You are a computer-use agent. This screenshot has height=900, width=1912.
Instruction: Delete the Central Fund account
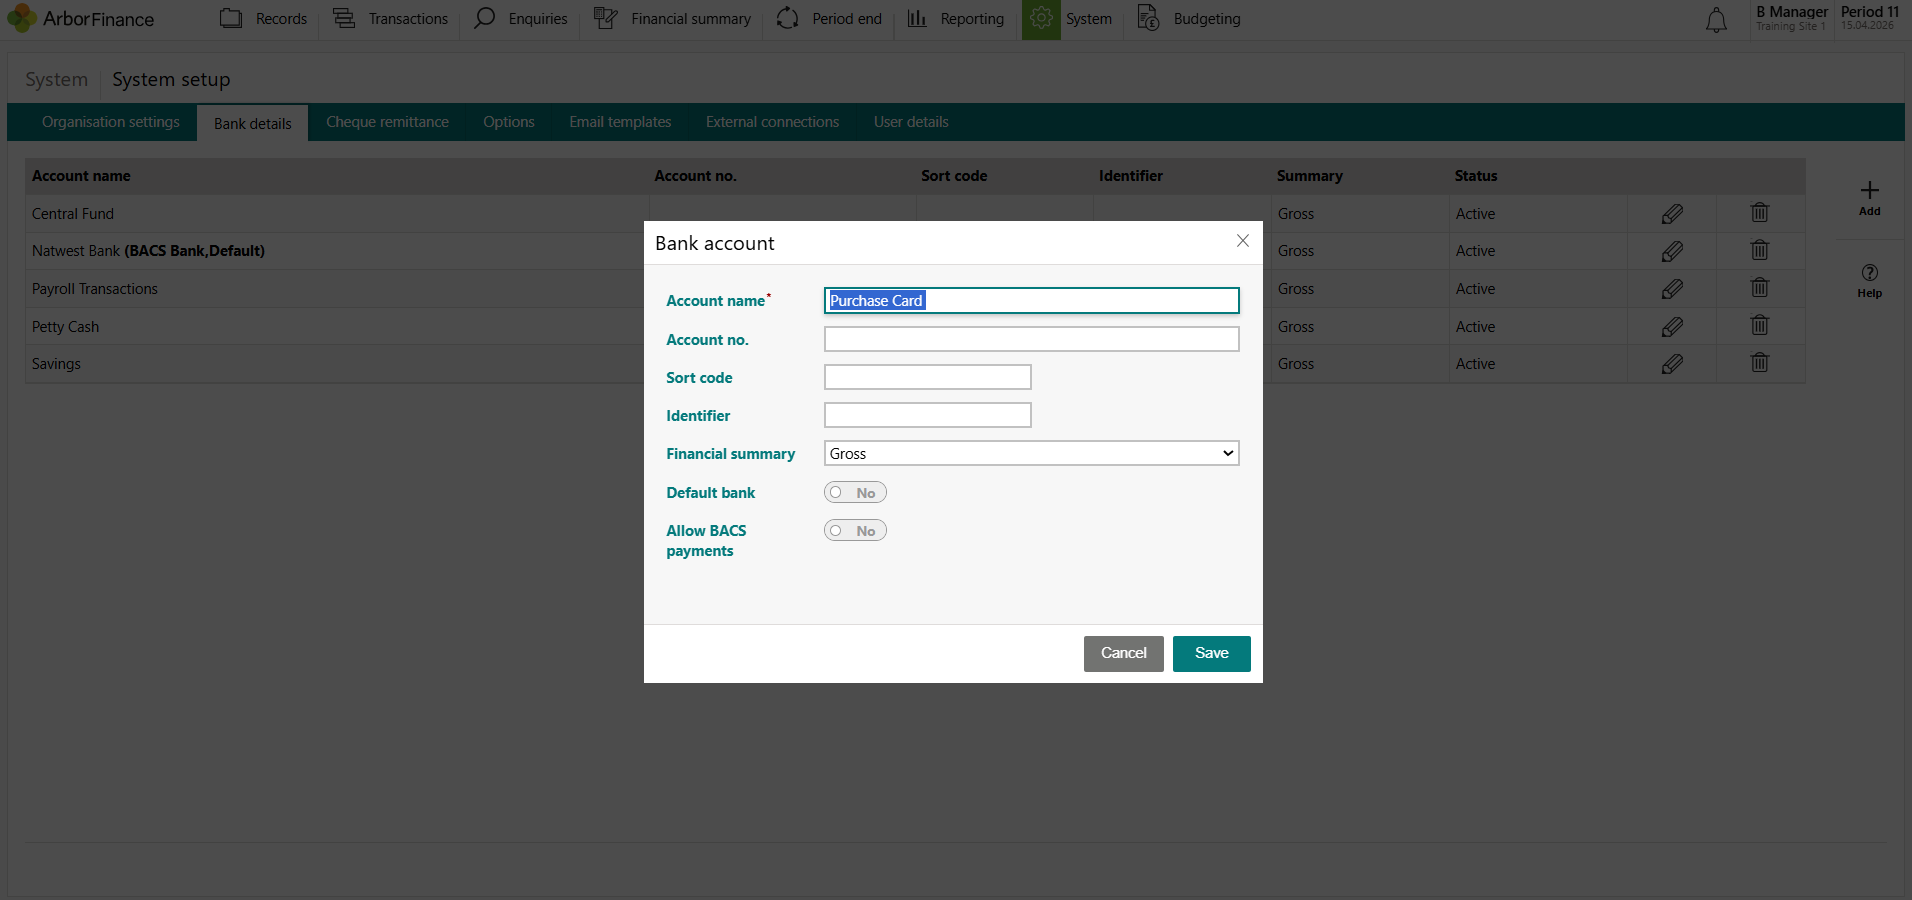pyautogui.click(x=1760, y=213)
